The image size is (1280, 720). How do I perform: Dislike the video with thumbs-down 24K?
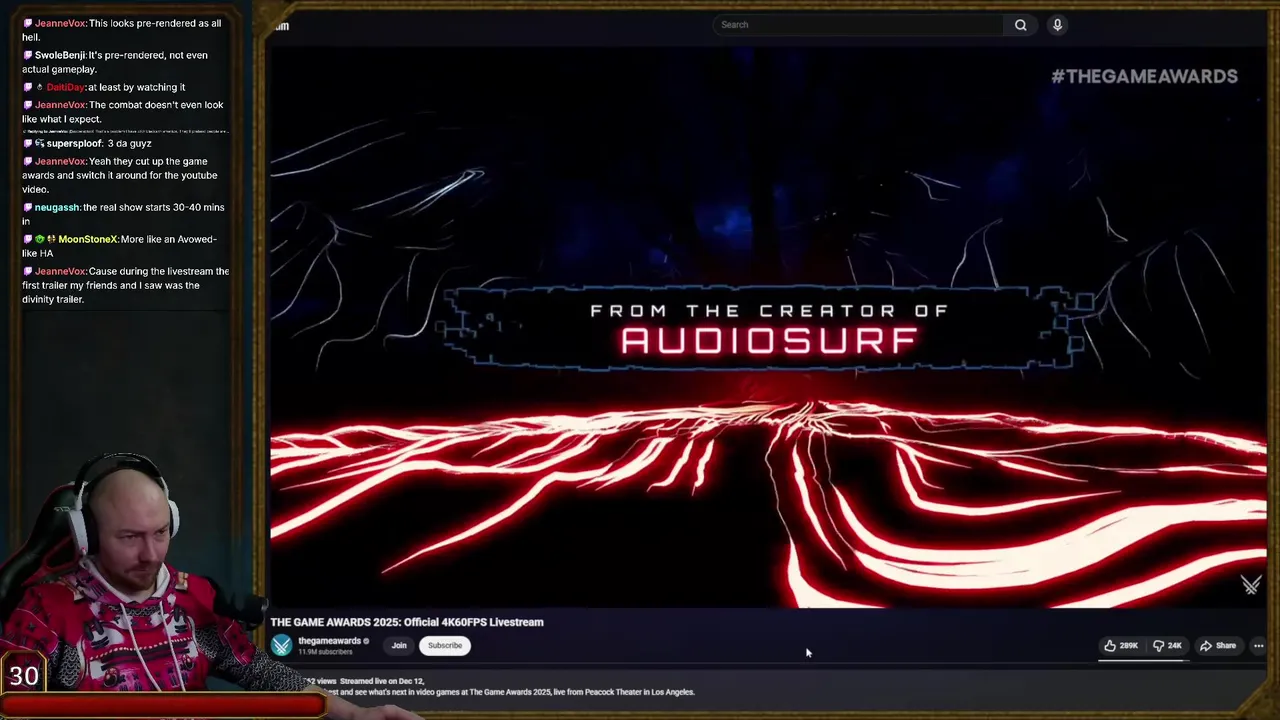[x=1168, y=646]
